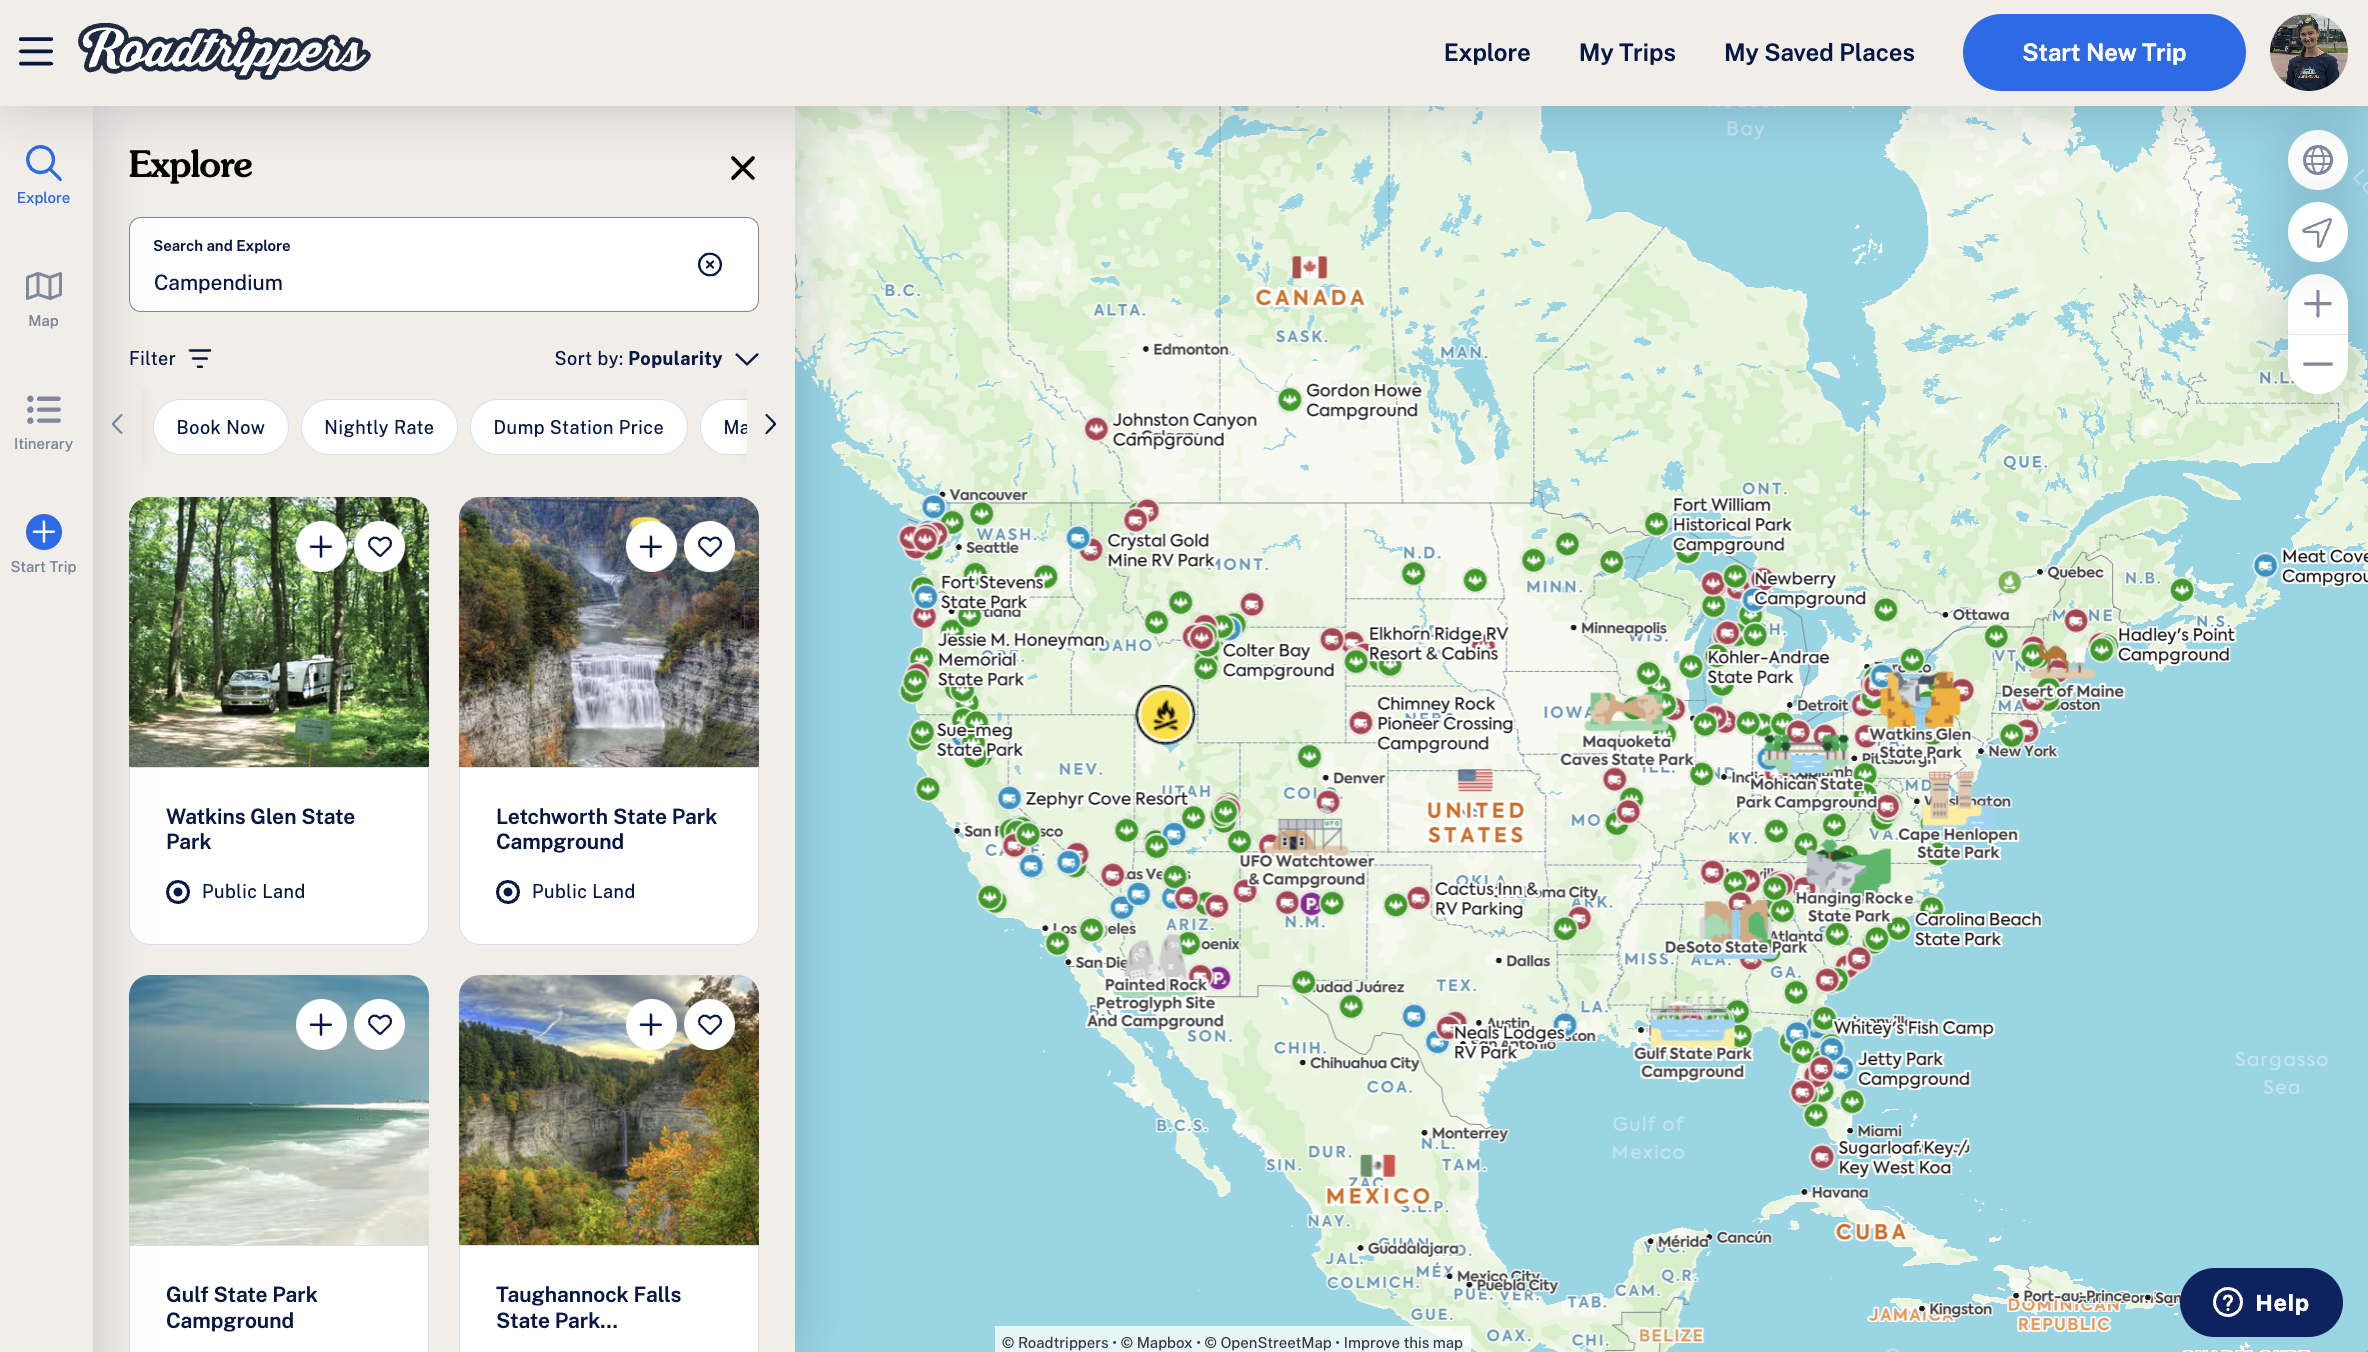
Task: Click Hadley's Point Campground green pin
Action: [x=2102, y=650]
